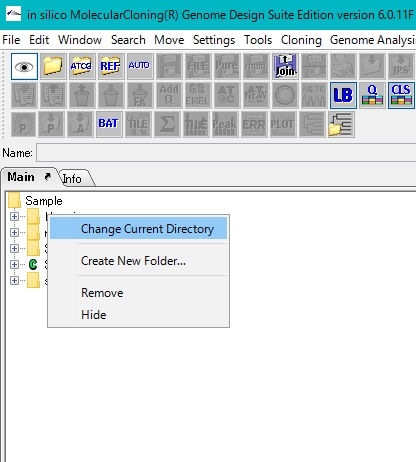
Task: Click the folder tree view icon
Action: coord(341,124)
